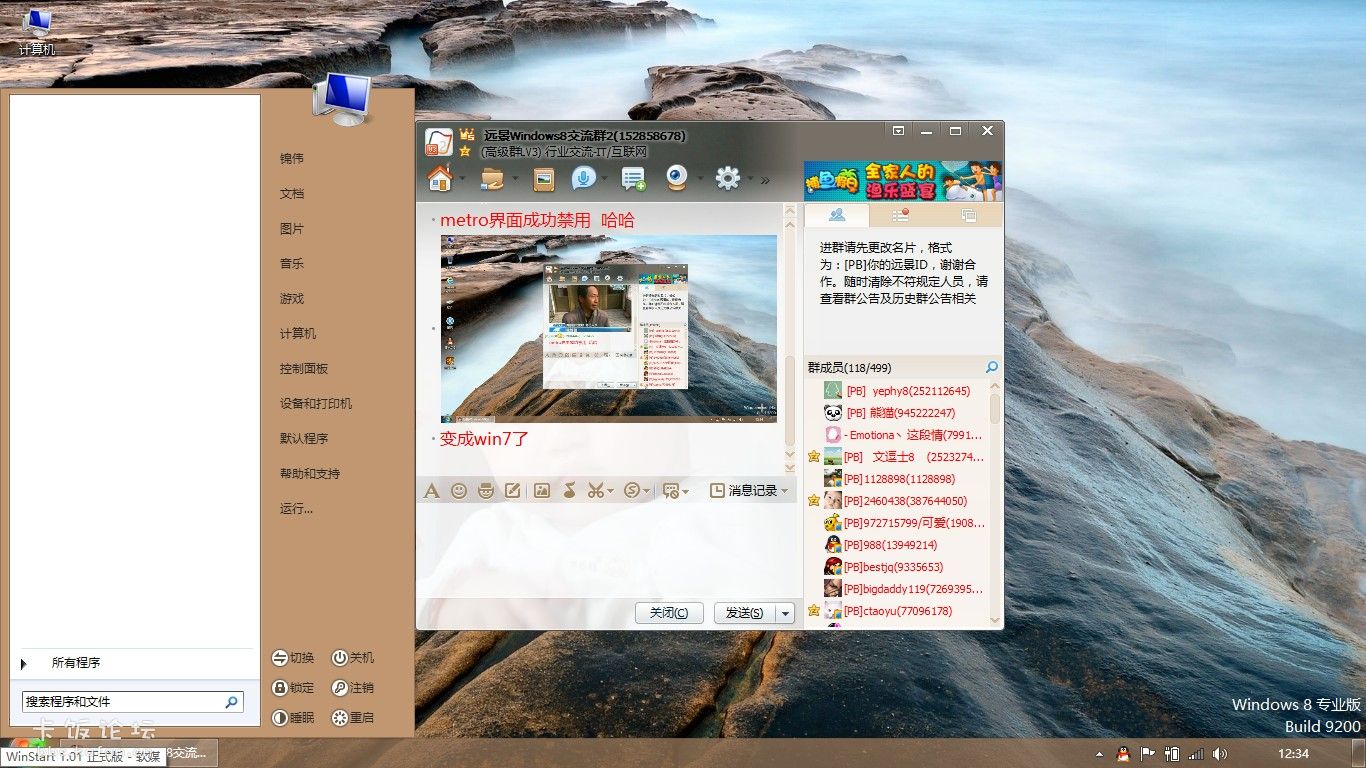Click the search magnifier in start menu
1366x768 pixels.
(x=231, y=702)
